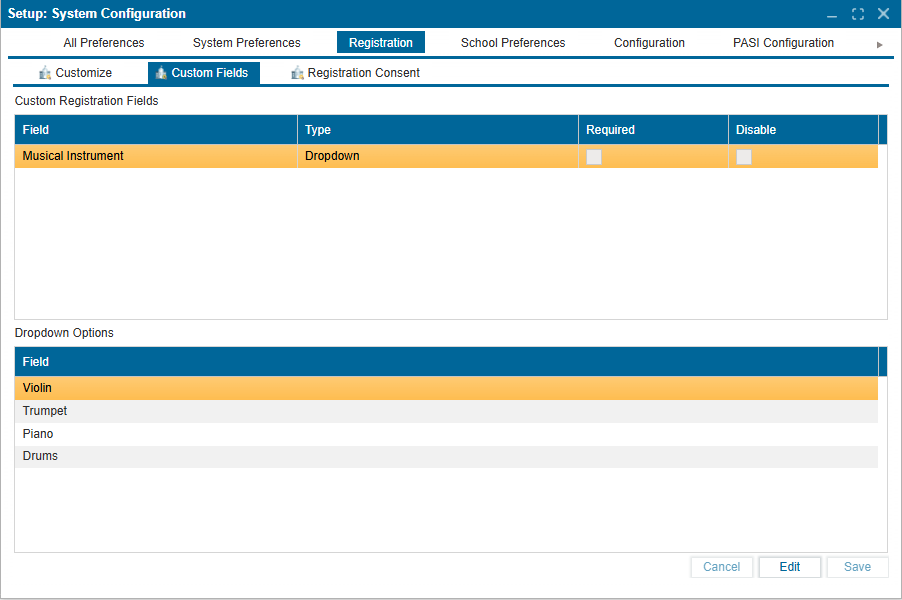Click the Save button
902x600 pixels.
pos(857,566)
